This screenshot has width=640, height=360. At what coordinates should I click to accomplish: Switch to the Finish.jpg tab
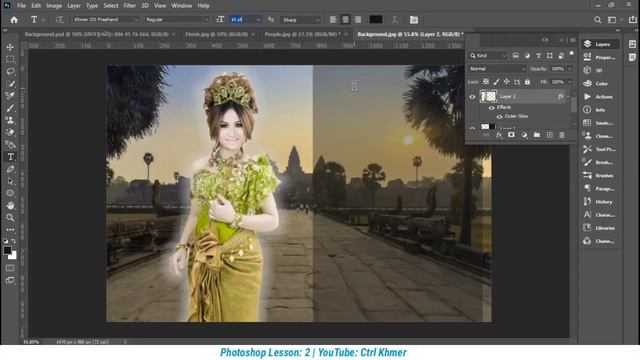pyautogui.click(x=216, y=34)
